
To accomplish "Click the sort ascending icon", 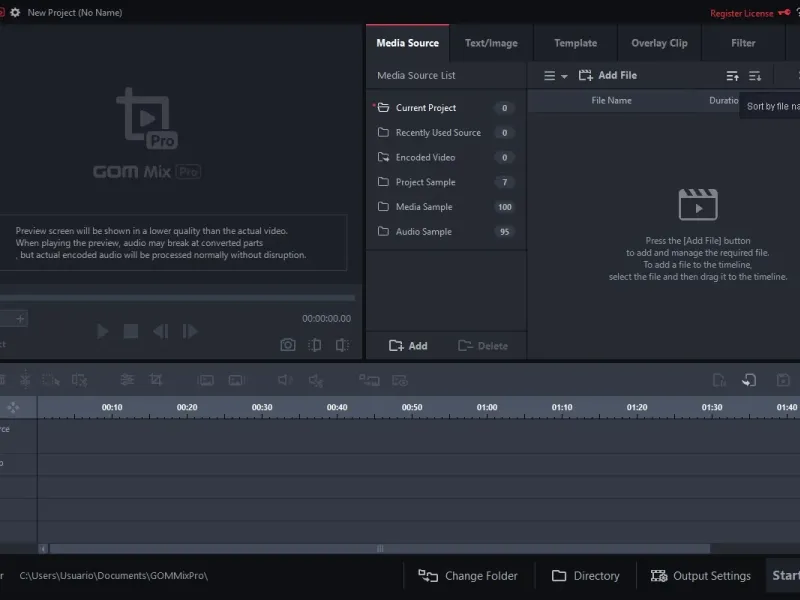I will [732, 76].
